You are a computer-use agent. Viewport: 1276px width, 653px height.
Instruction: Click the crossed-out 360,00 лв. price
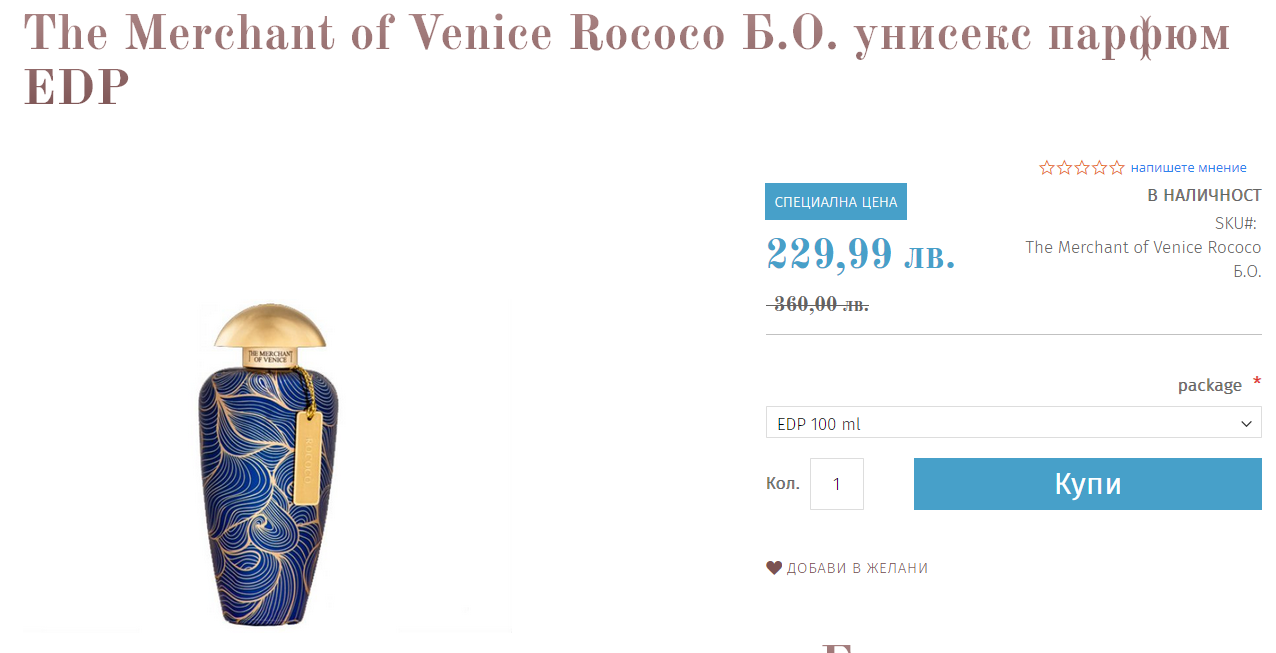(820, 305)
